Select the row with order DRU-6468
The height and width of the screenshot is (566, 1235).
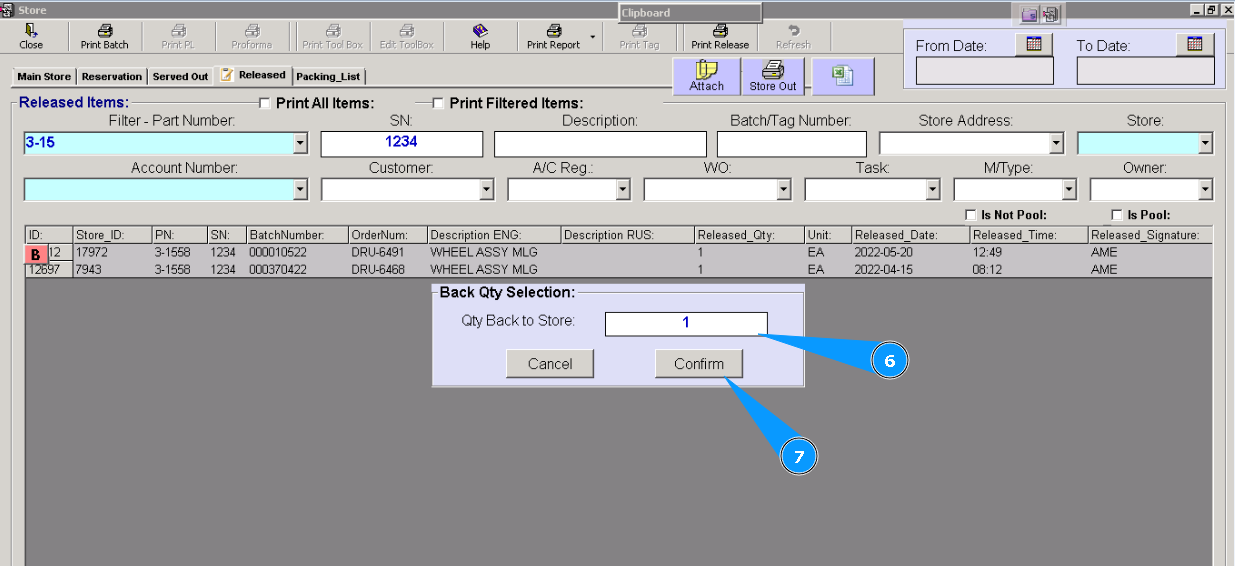(x=618, y=270)
